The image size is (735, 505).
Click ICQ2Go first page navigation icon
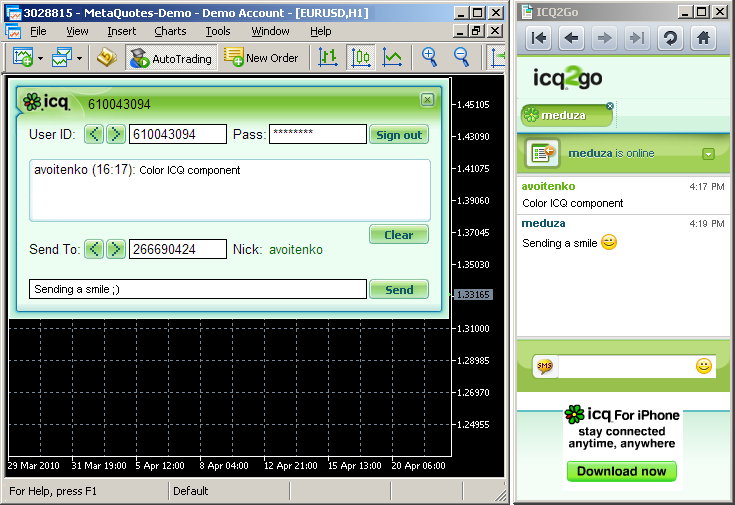coord(538,38)
